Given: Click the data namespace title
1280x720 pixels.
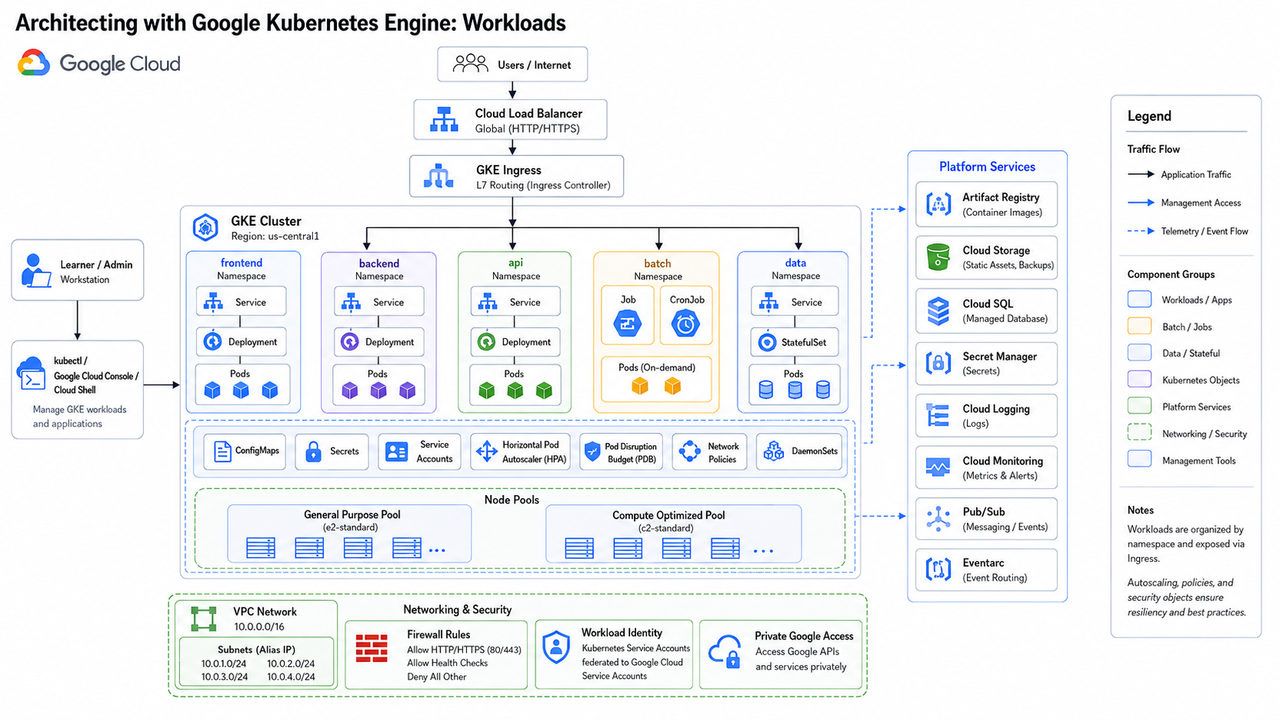Looking at the screenshot, I should [x=795, y=263].
